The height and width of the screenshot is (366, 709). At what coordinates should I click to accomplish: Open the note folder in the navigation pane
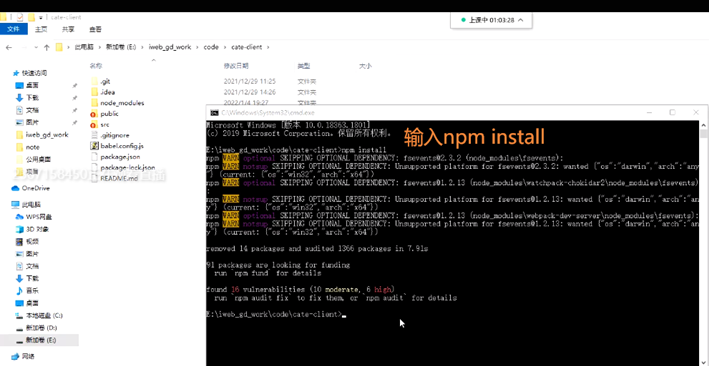33,147
